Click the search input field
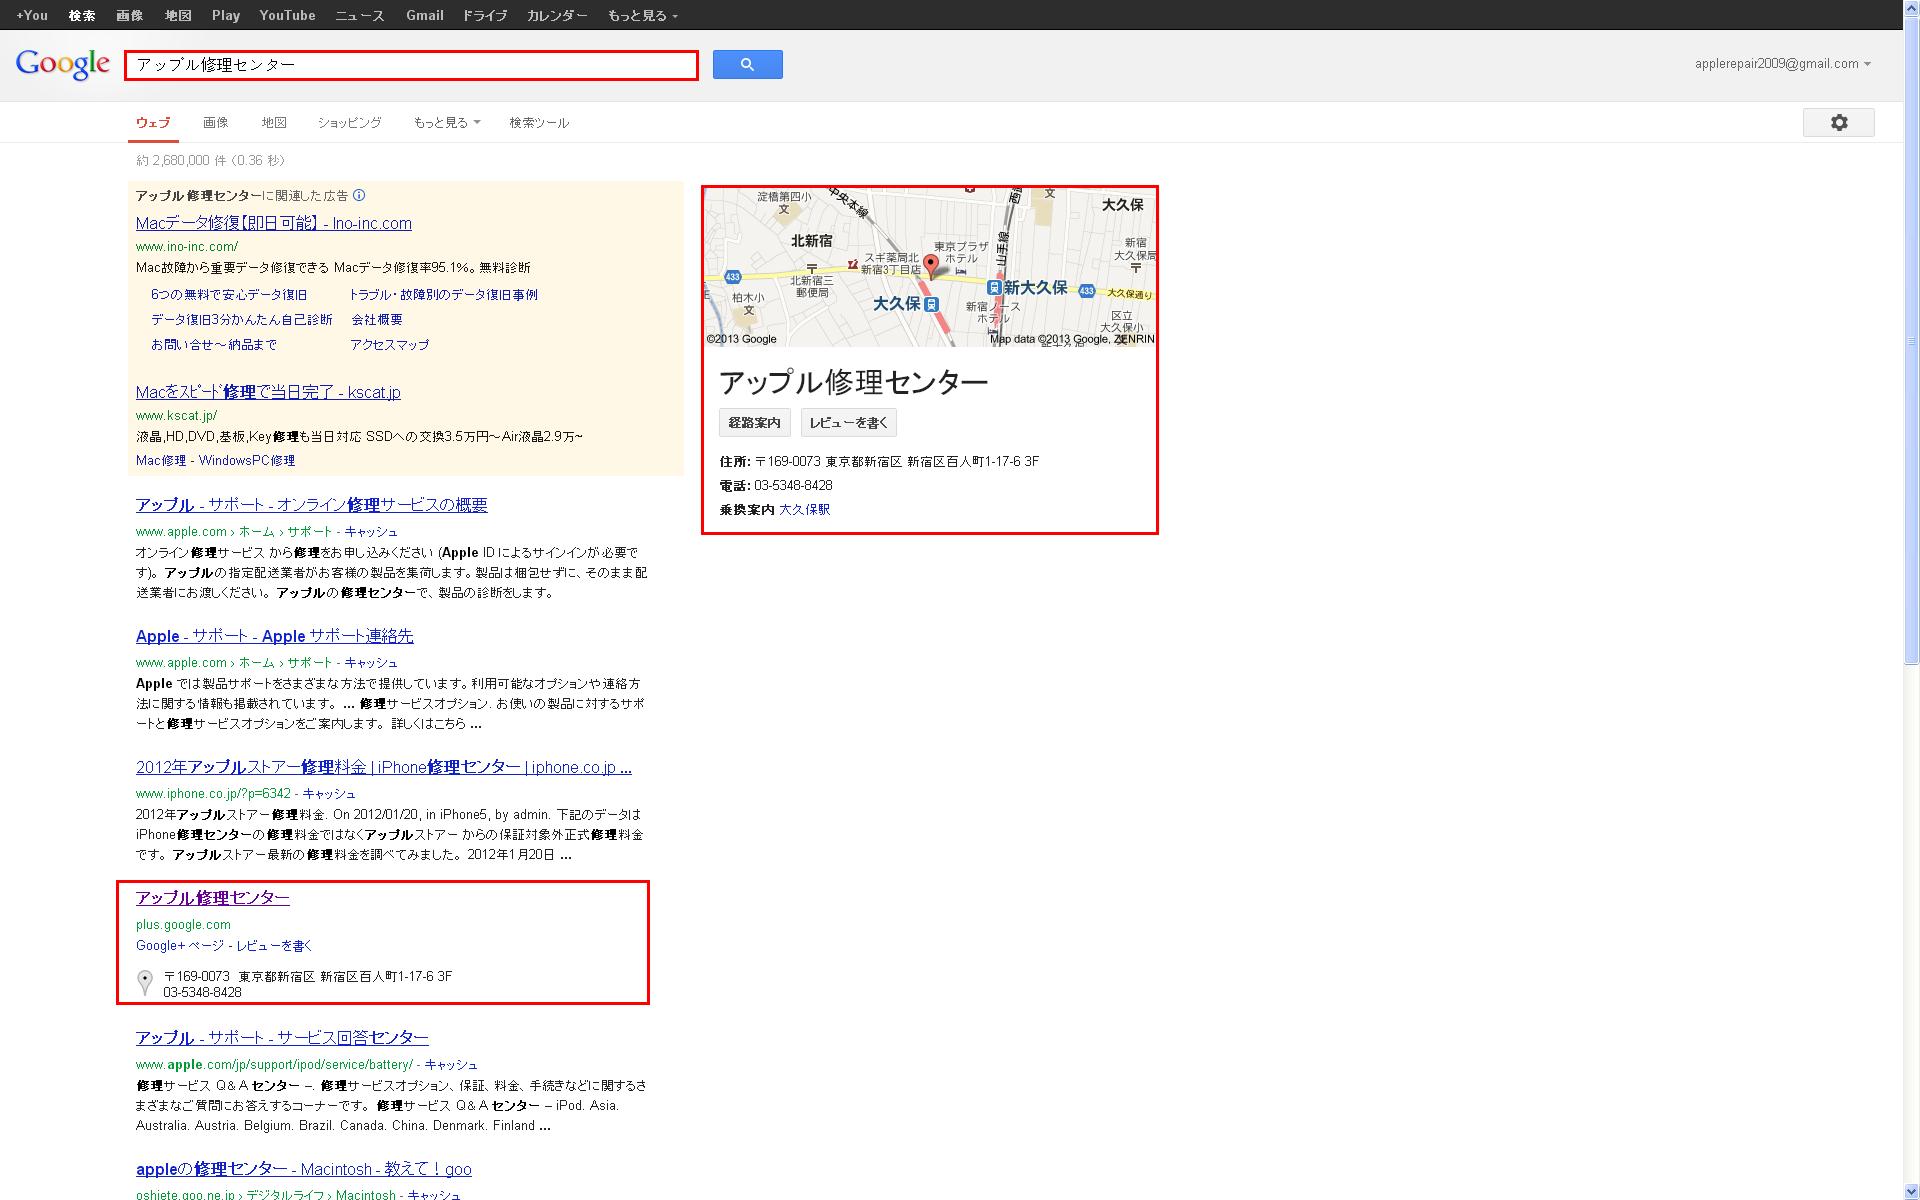This screenshot has height=1200, width=1920. [x=411, y=65]
